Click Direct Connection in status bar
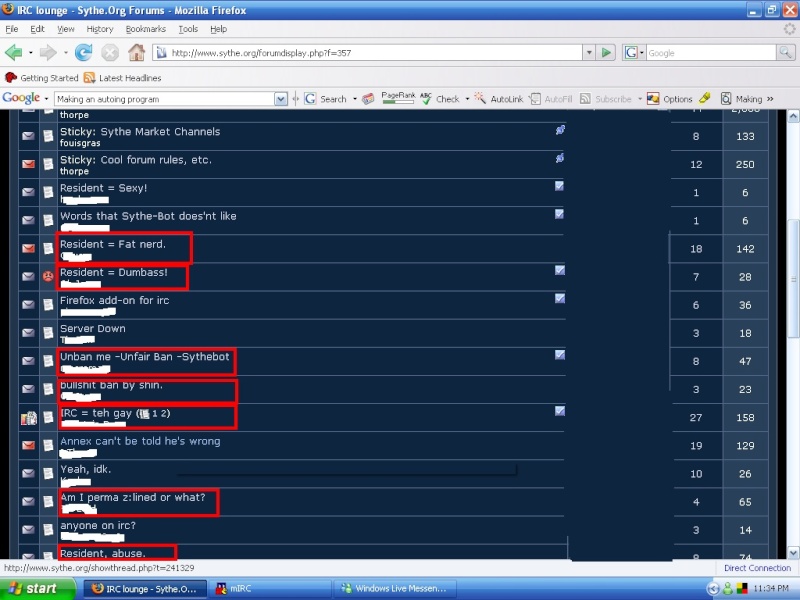The image size is (800, 600). pyautogui.click(x=757, y=568)
